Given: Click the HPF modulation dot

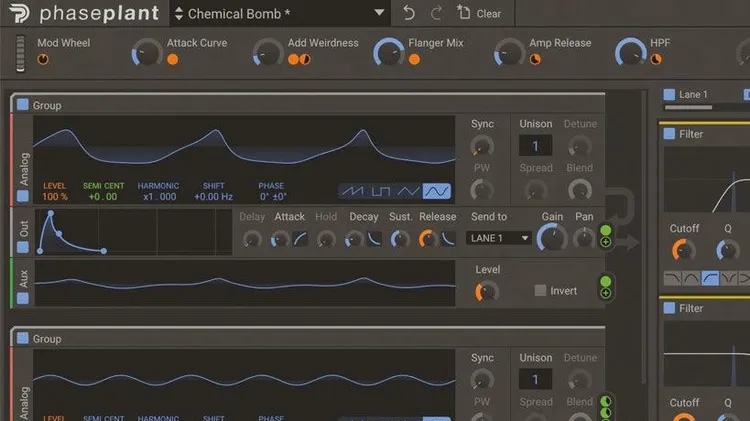Looking at the screenshot, I should tap(656, 59).
